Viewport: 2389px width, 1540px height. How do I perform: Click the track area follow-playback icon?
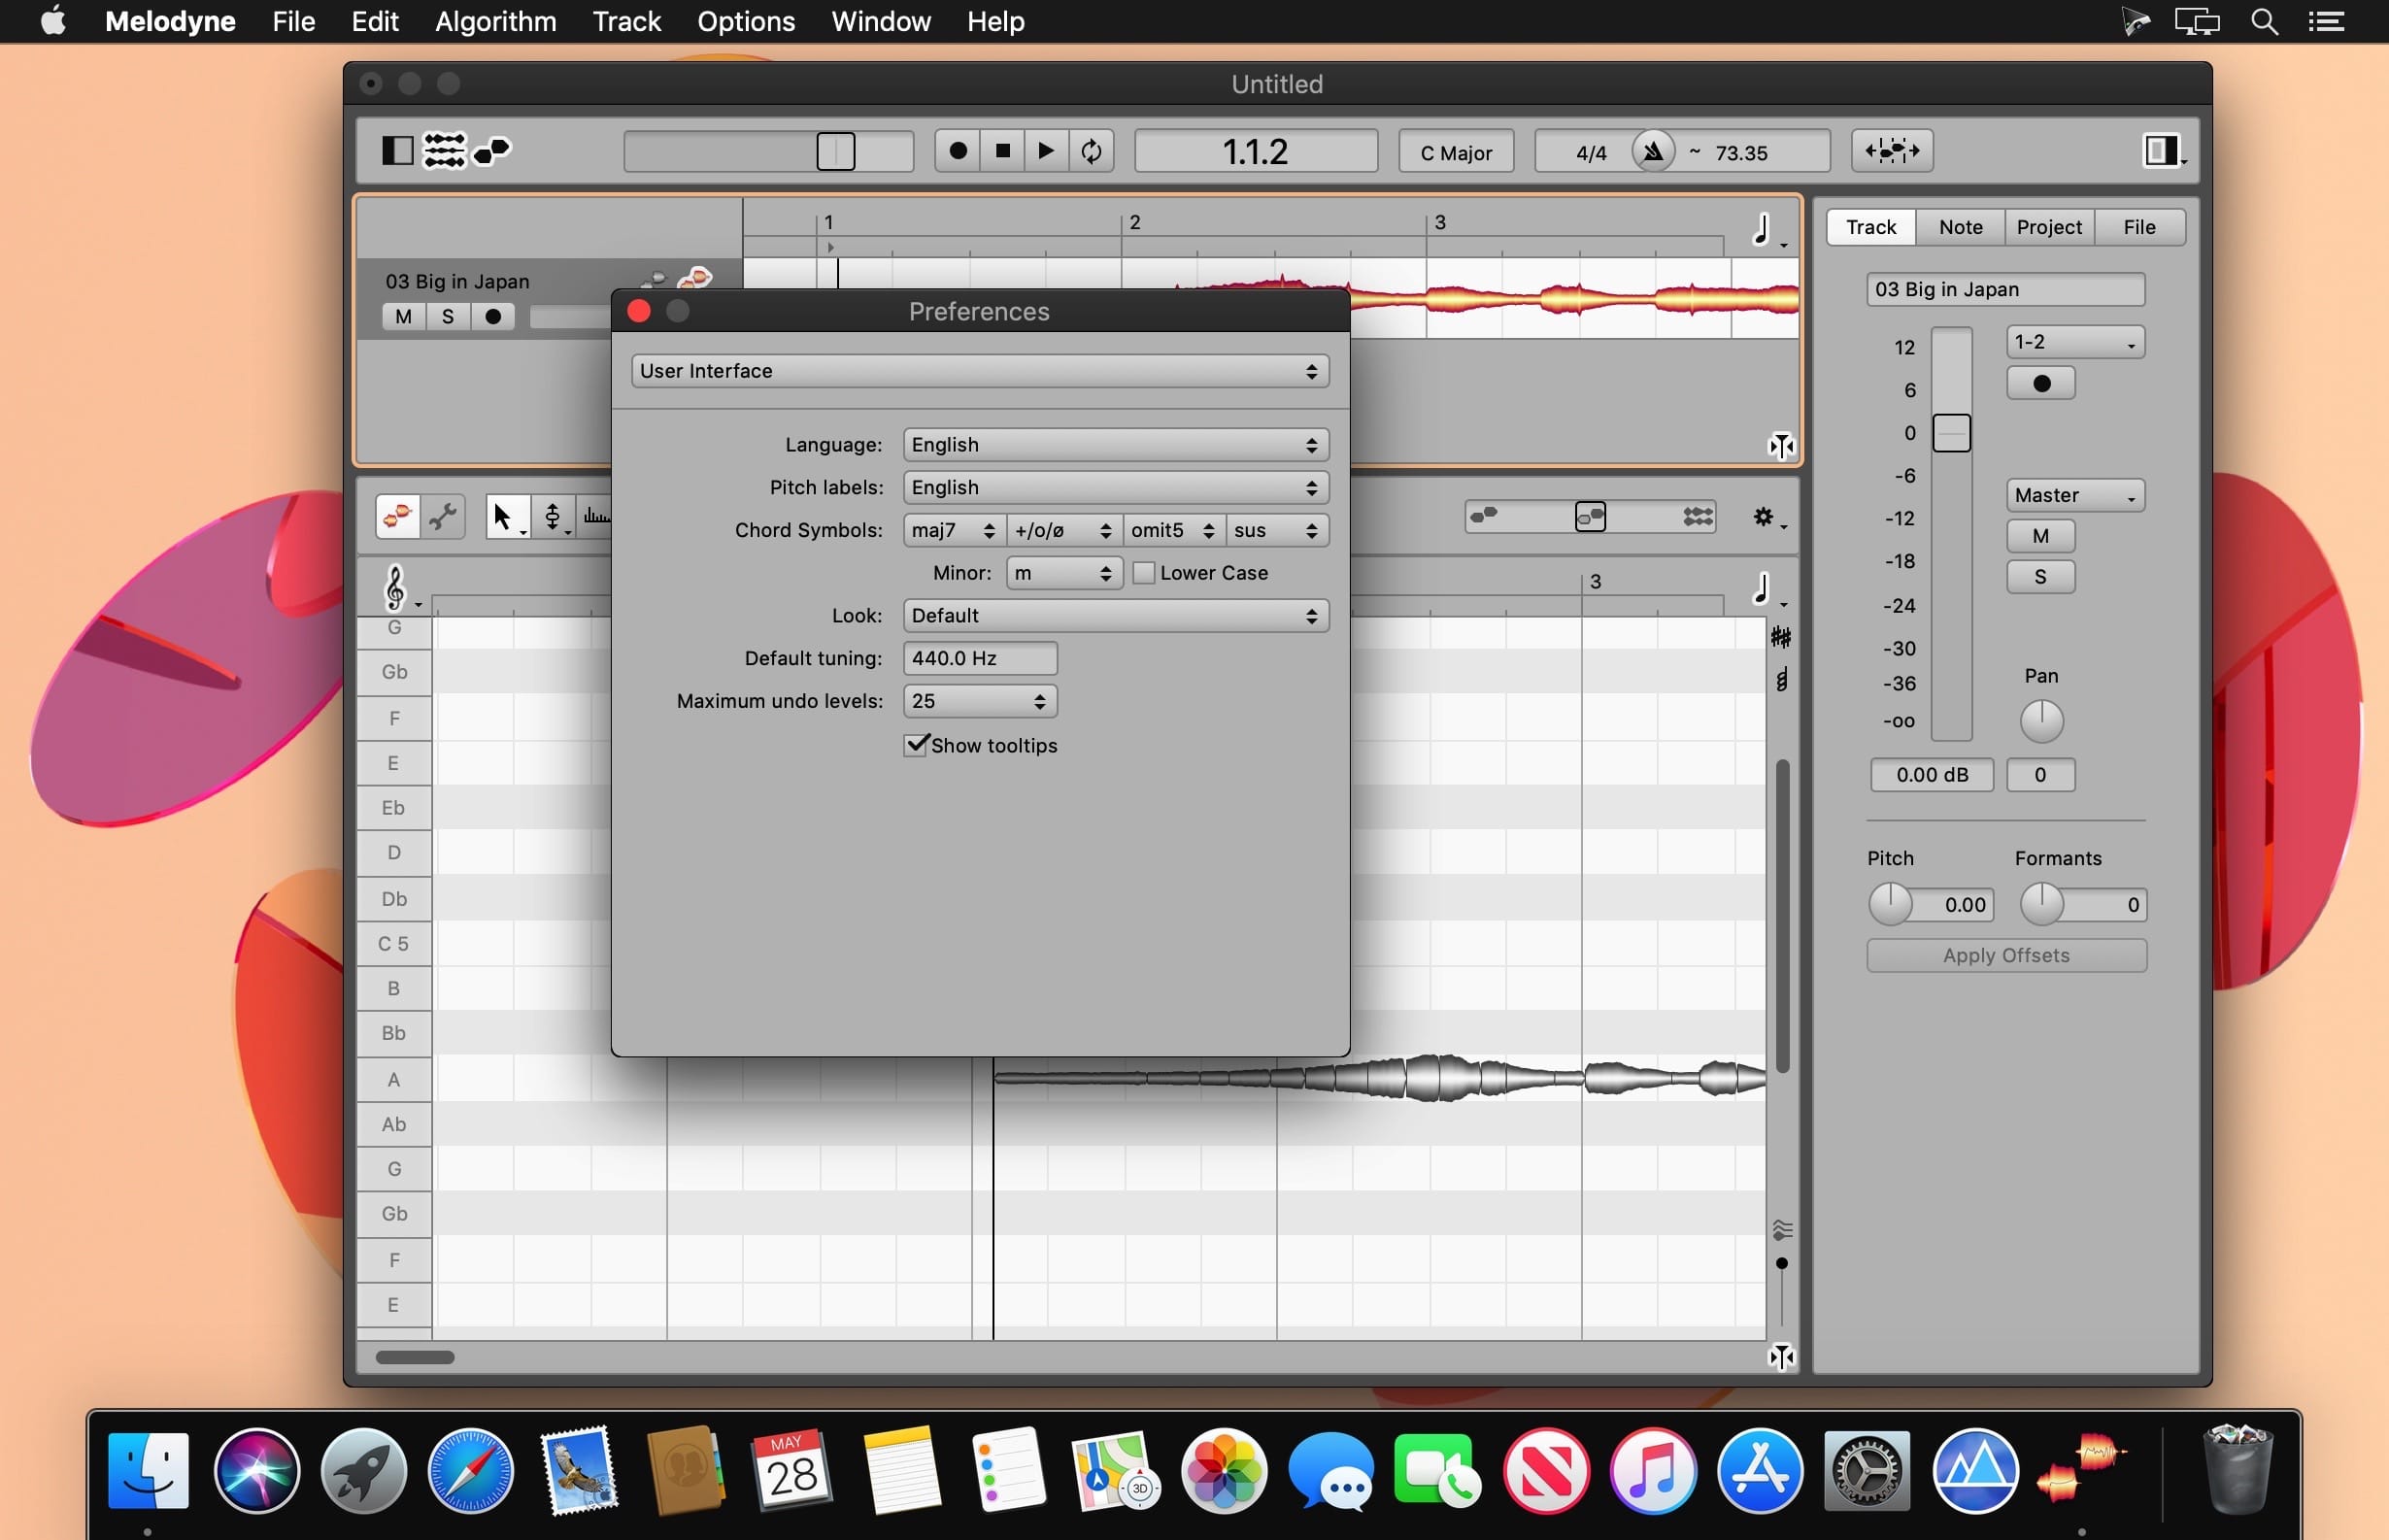(1781, 446)
